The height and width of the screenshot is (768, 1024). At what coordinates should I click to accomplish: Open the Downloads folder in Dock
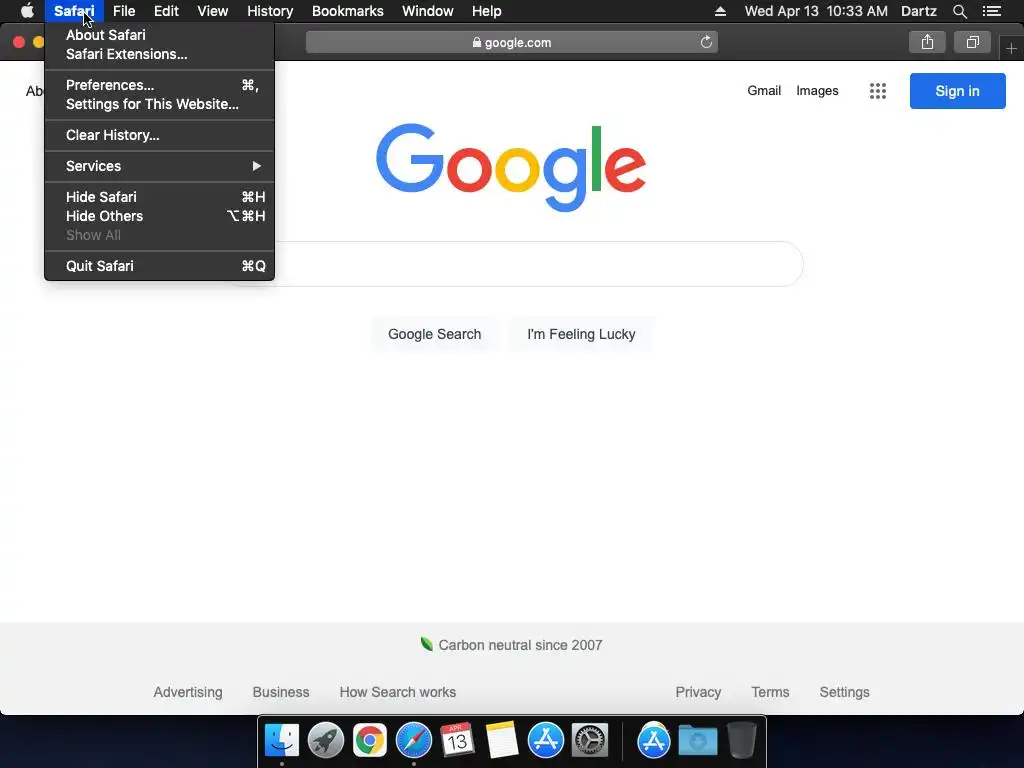(697, 741)
